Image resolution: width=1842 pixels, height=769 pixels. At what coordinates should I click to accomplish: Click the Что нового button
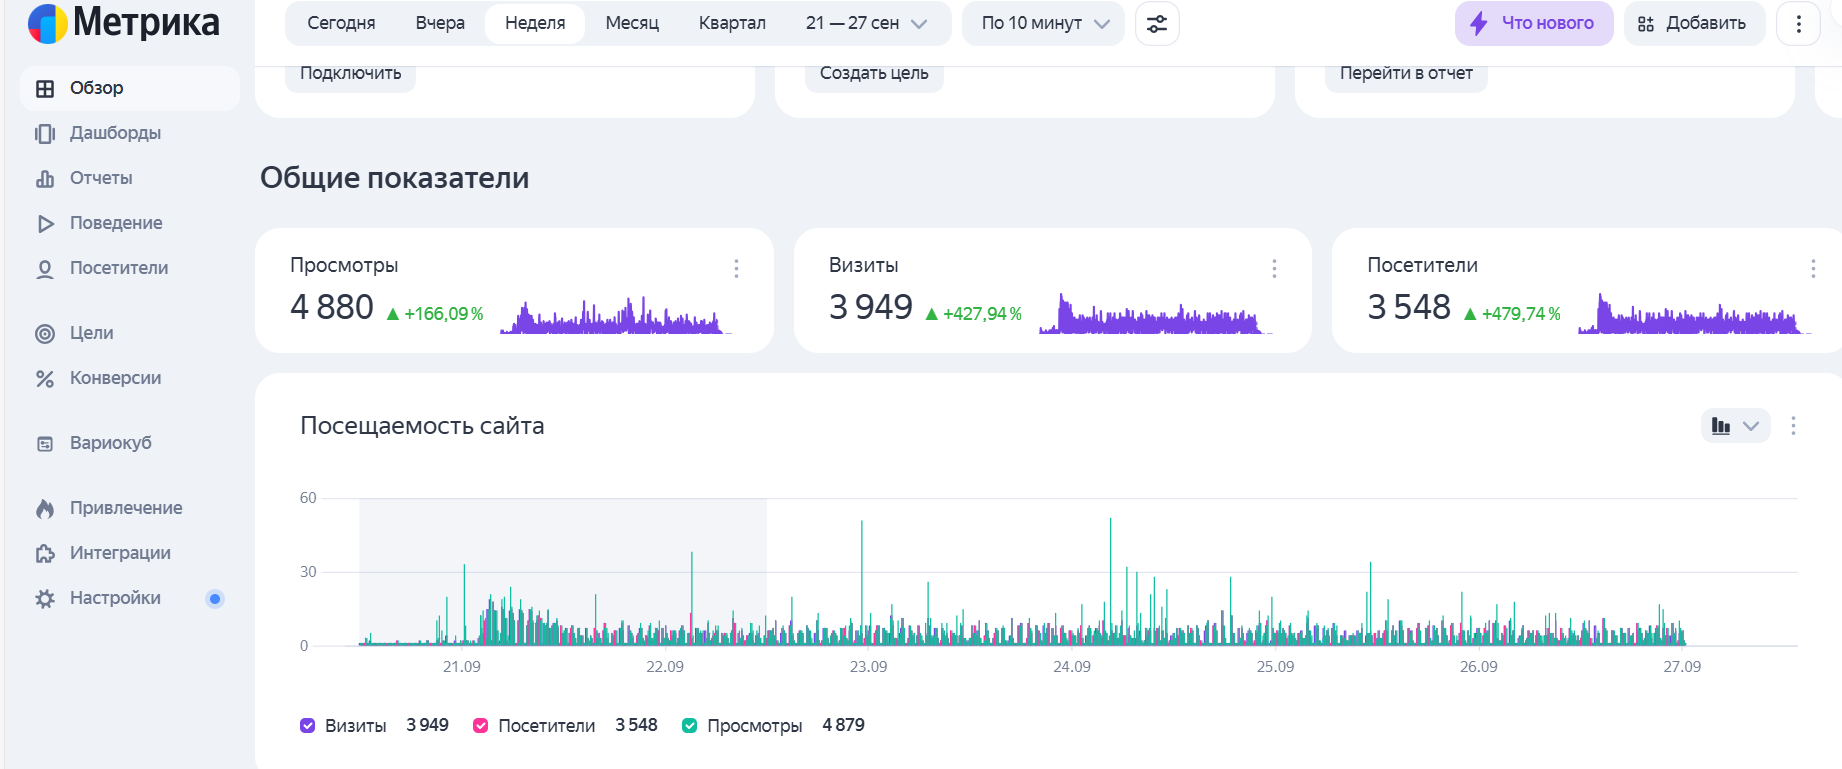tap(1533, 24)
